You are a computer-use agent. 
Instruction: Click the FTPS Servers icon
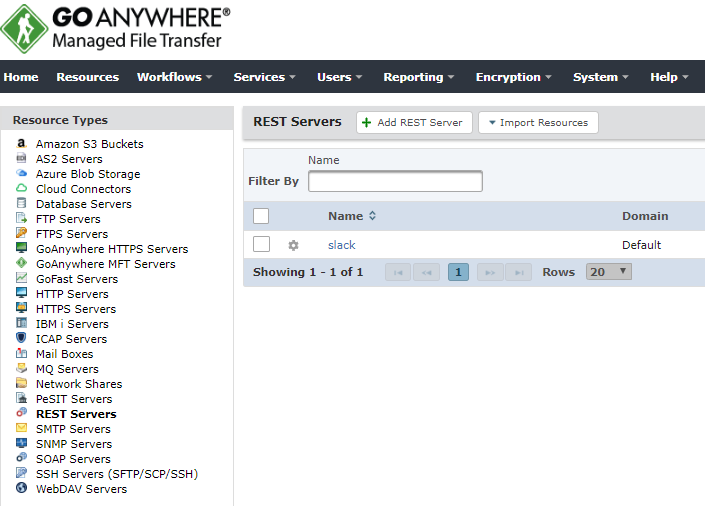(21, 233)
